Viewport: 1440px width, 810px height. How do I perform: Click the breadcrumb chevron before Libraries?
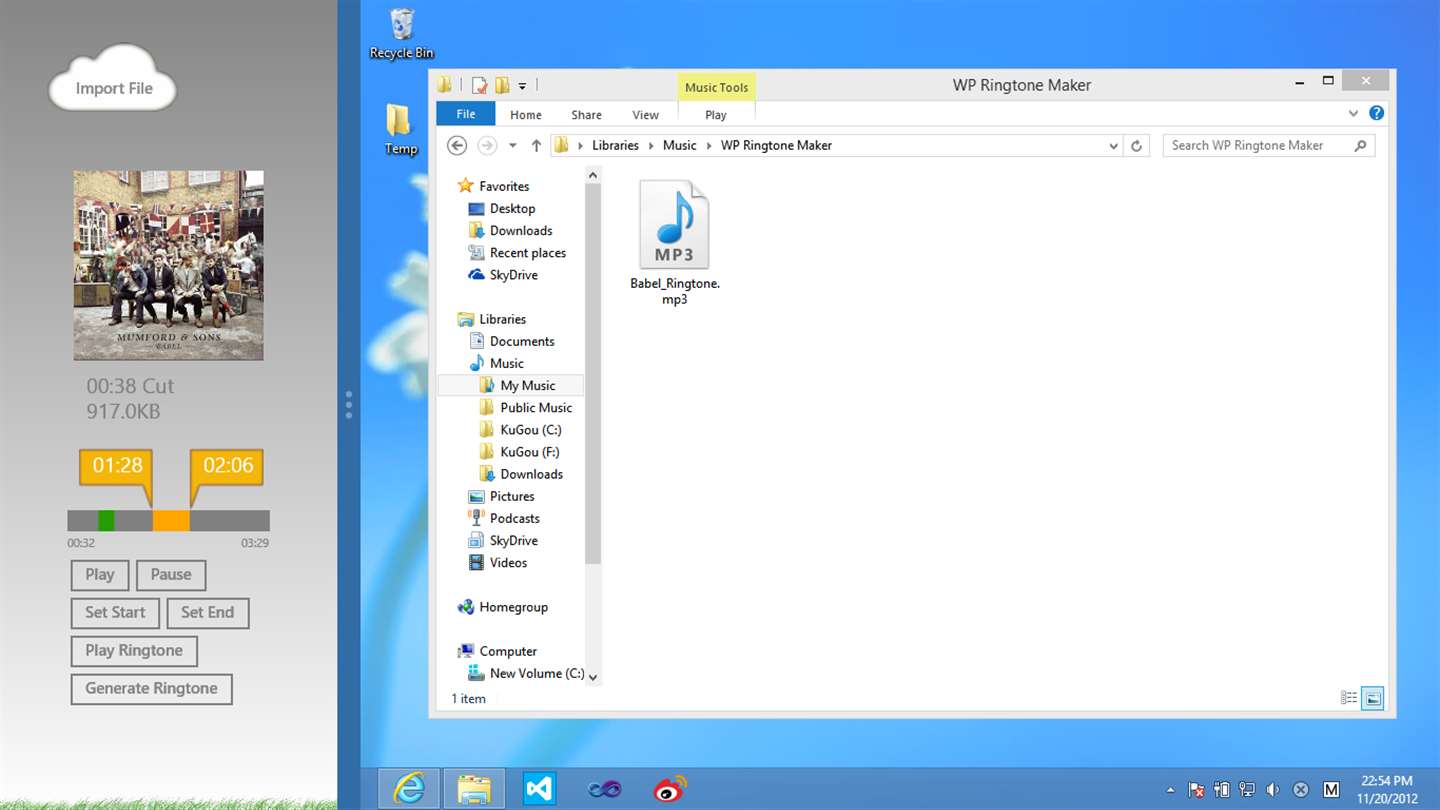tap(581, 146)
